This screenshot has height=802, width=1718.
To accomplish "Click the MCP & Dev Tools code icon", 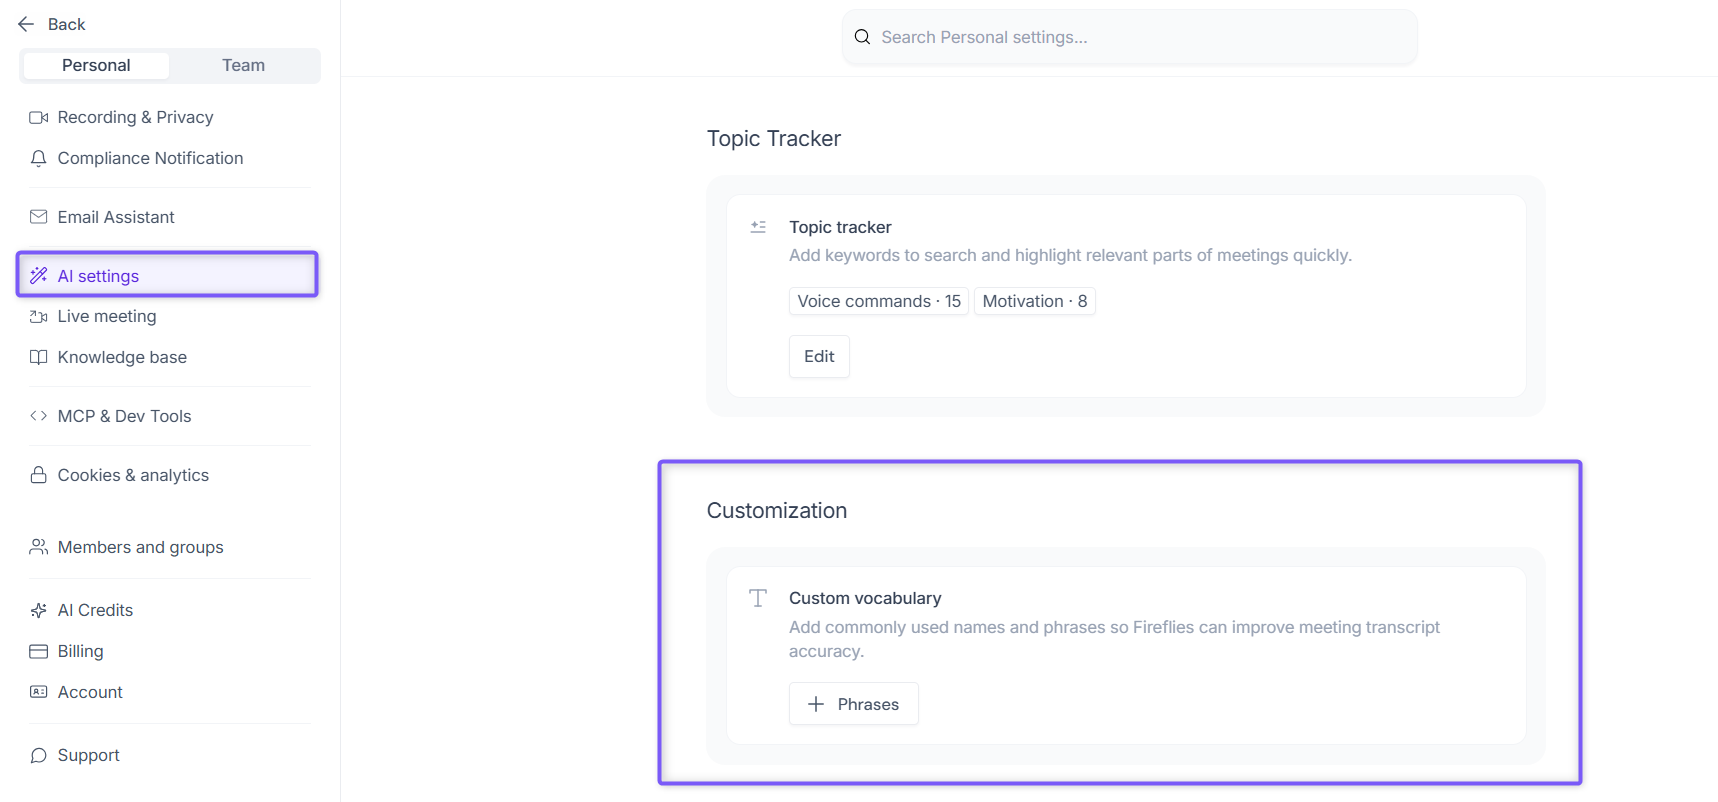I will [x=39, y=416].
